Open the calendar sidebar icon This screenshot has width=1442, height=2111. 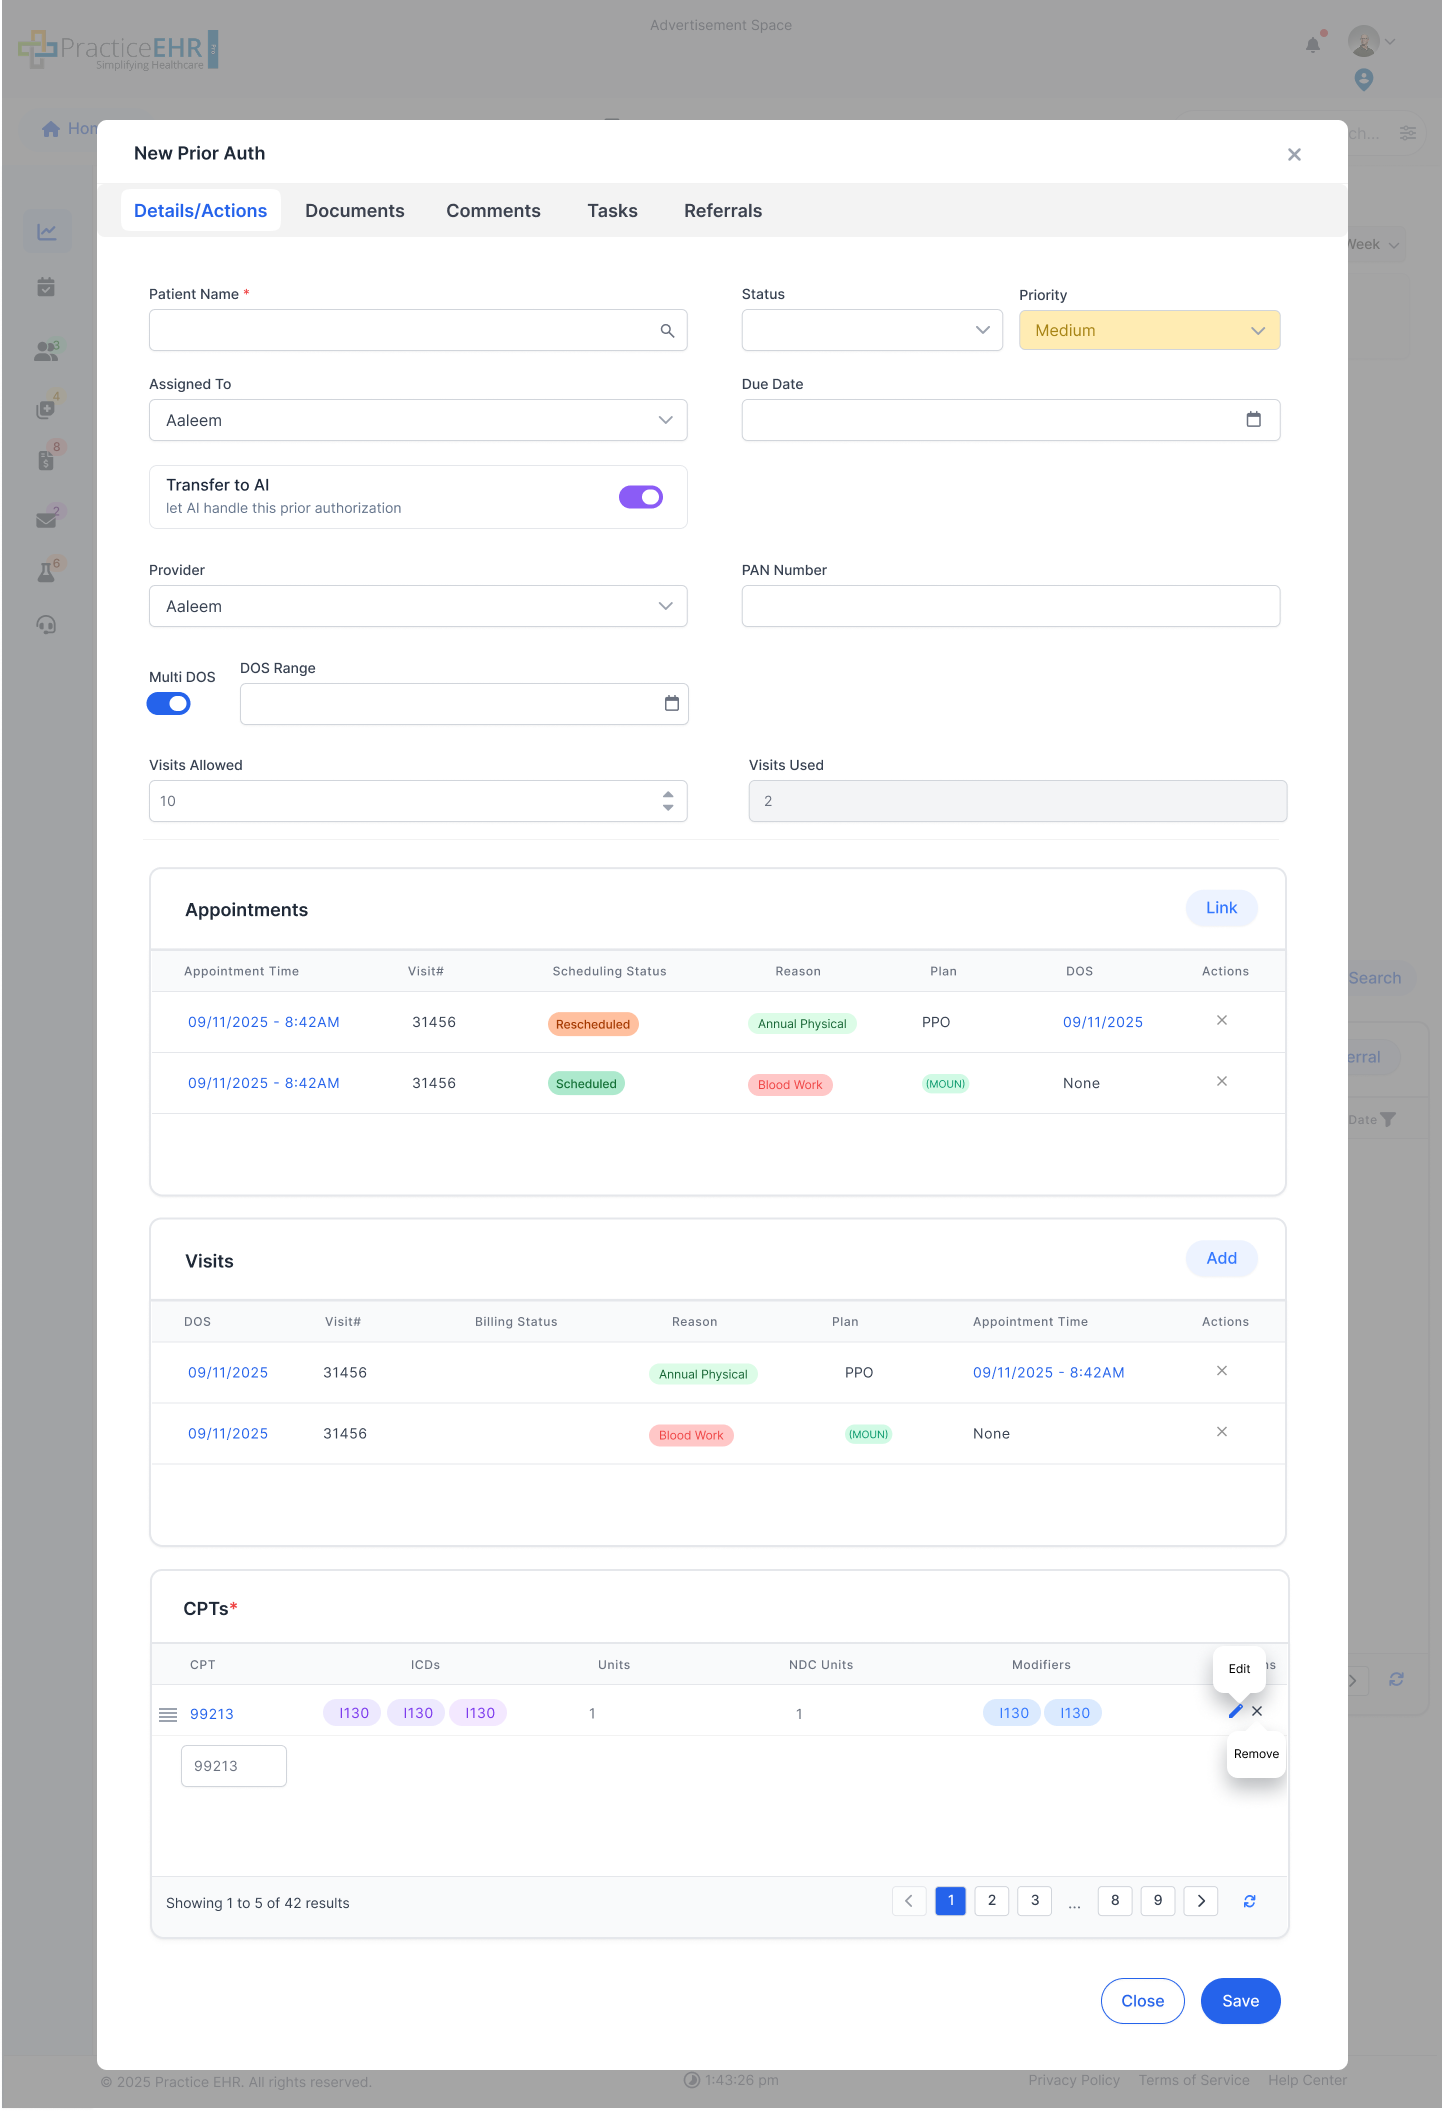click(x=47, y=288)
